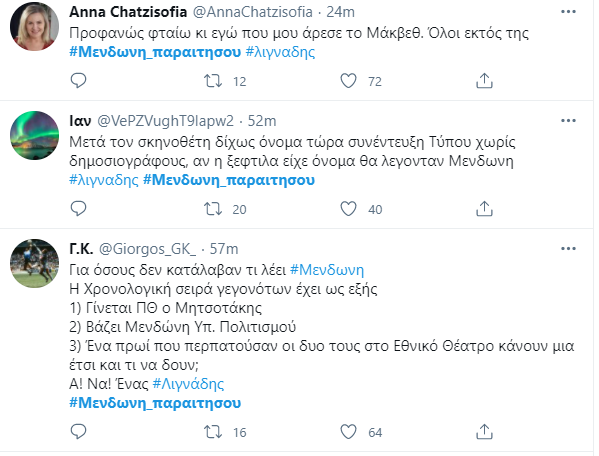Reply to Anna Chatzisofia's tweet
The width and height of the screenshot is (599, 456).
point(79,81)
